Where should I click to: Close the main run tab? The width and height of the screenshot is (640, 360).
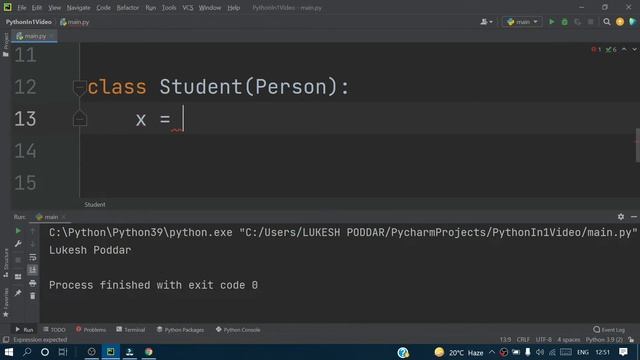[x=64, y=217]
